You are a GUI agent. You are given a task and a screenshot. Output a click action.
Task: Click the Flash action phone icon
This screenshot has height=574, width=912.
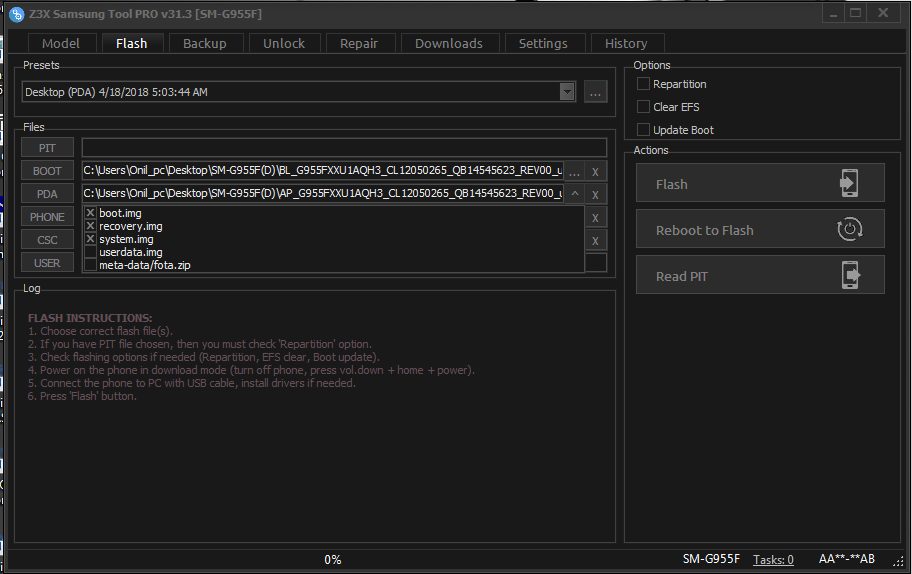(x=849, y=183)
